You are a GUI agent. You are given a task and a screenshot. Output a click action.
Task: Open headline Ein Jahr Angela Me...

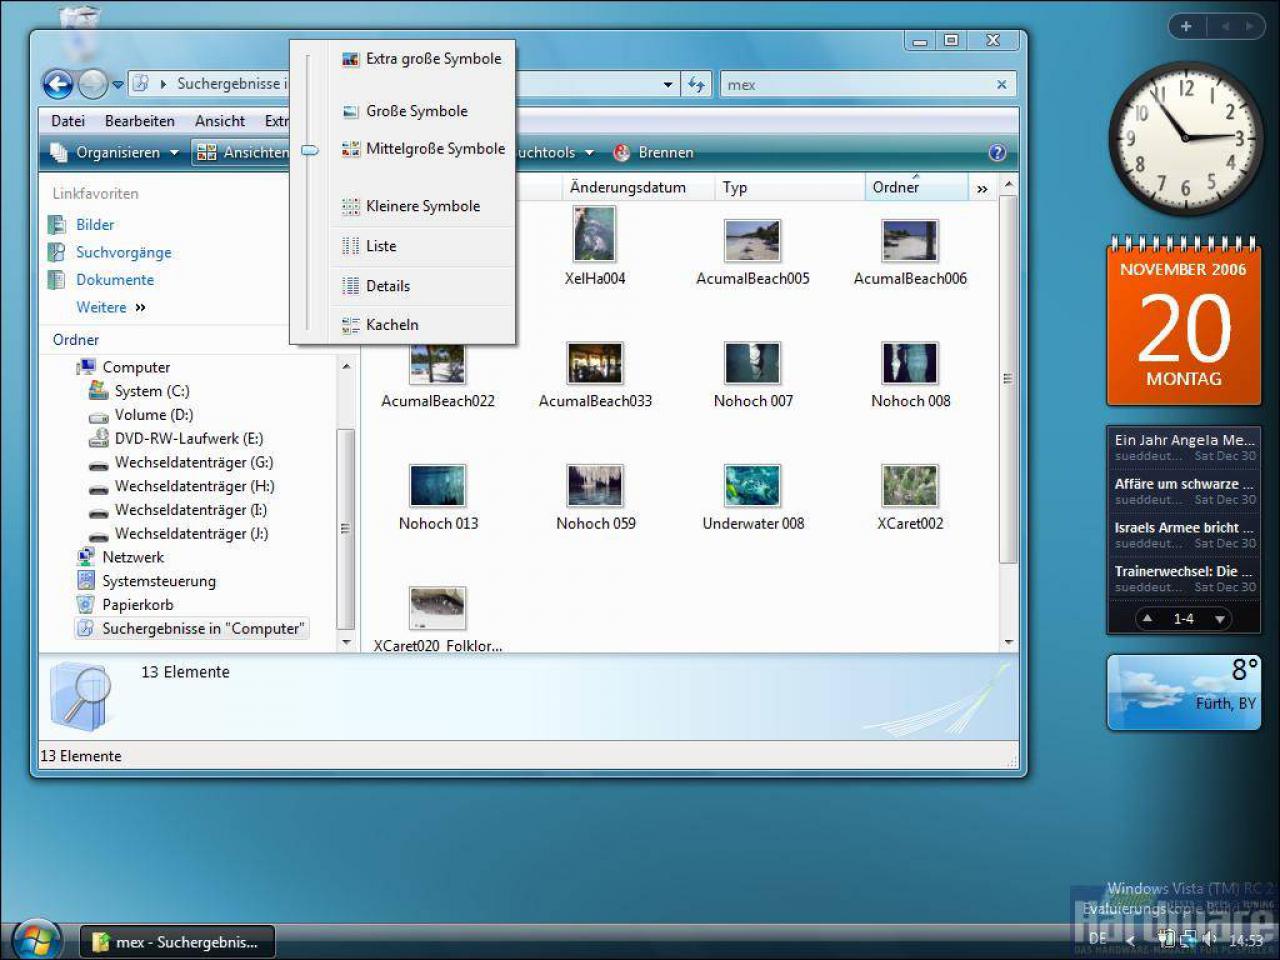point(1184,440)
